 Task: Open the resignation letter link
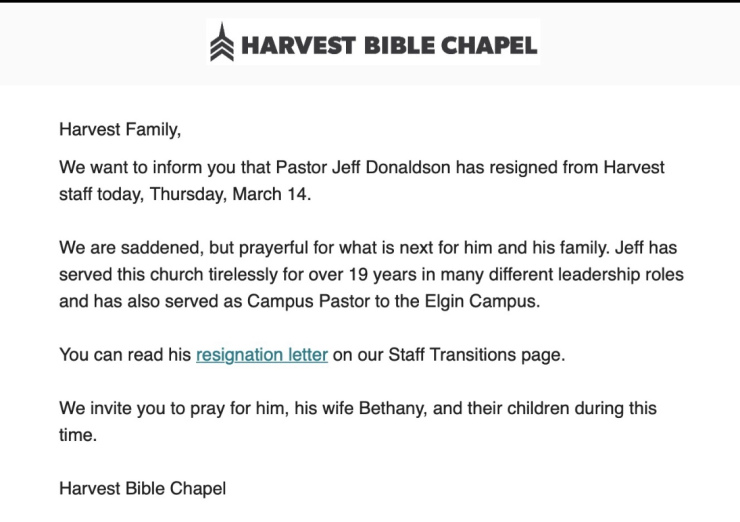(262, 355)
